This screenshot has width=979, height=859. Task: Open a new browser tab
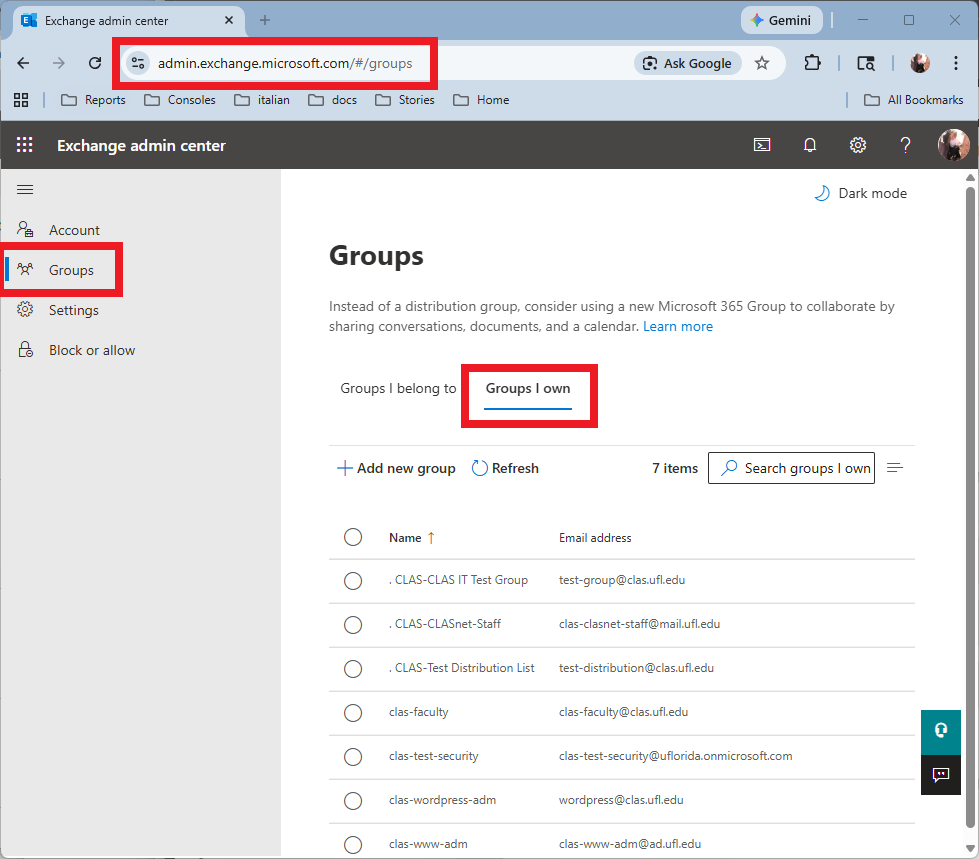(265, 21)
